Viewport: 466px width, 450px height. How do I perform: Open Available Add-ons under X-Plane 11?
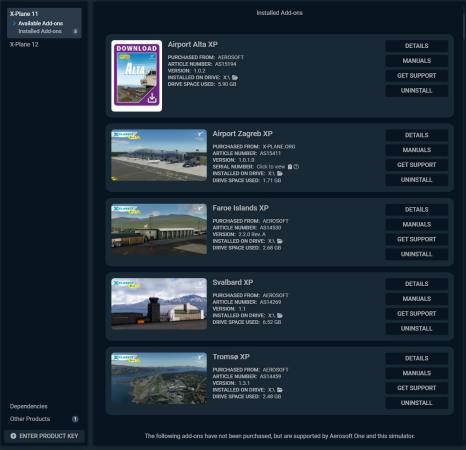click(40, 23)
